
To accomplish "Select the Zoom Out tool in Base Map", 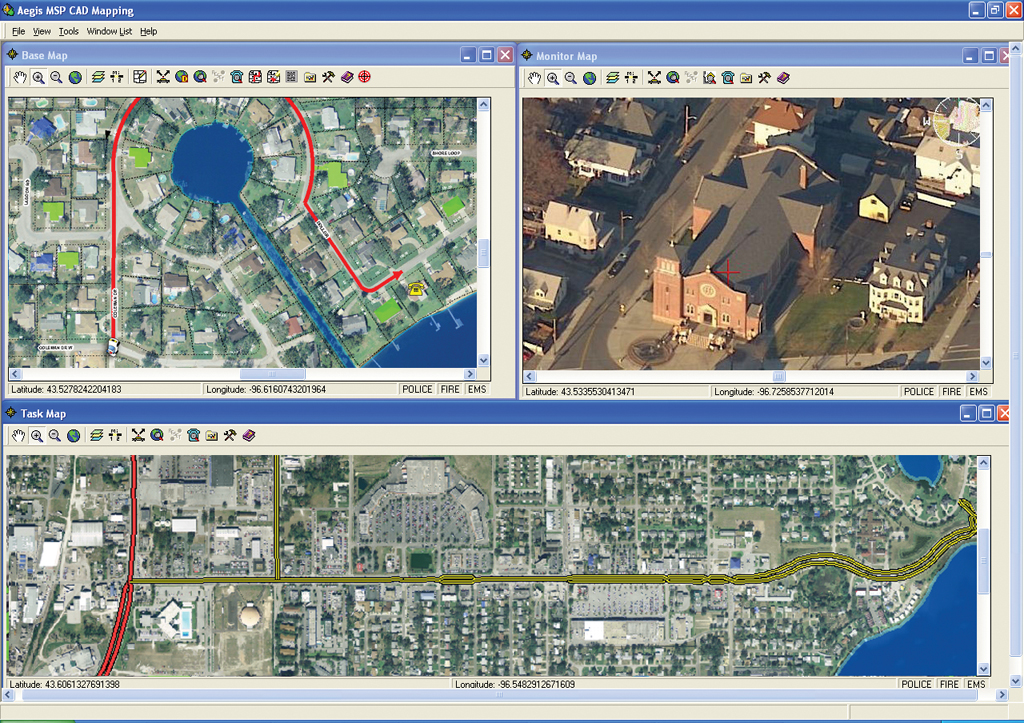I will click(56, 77).
